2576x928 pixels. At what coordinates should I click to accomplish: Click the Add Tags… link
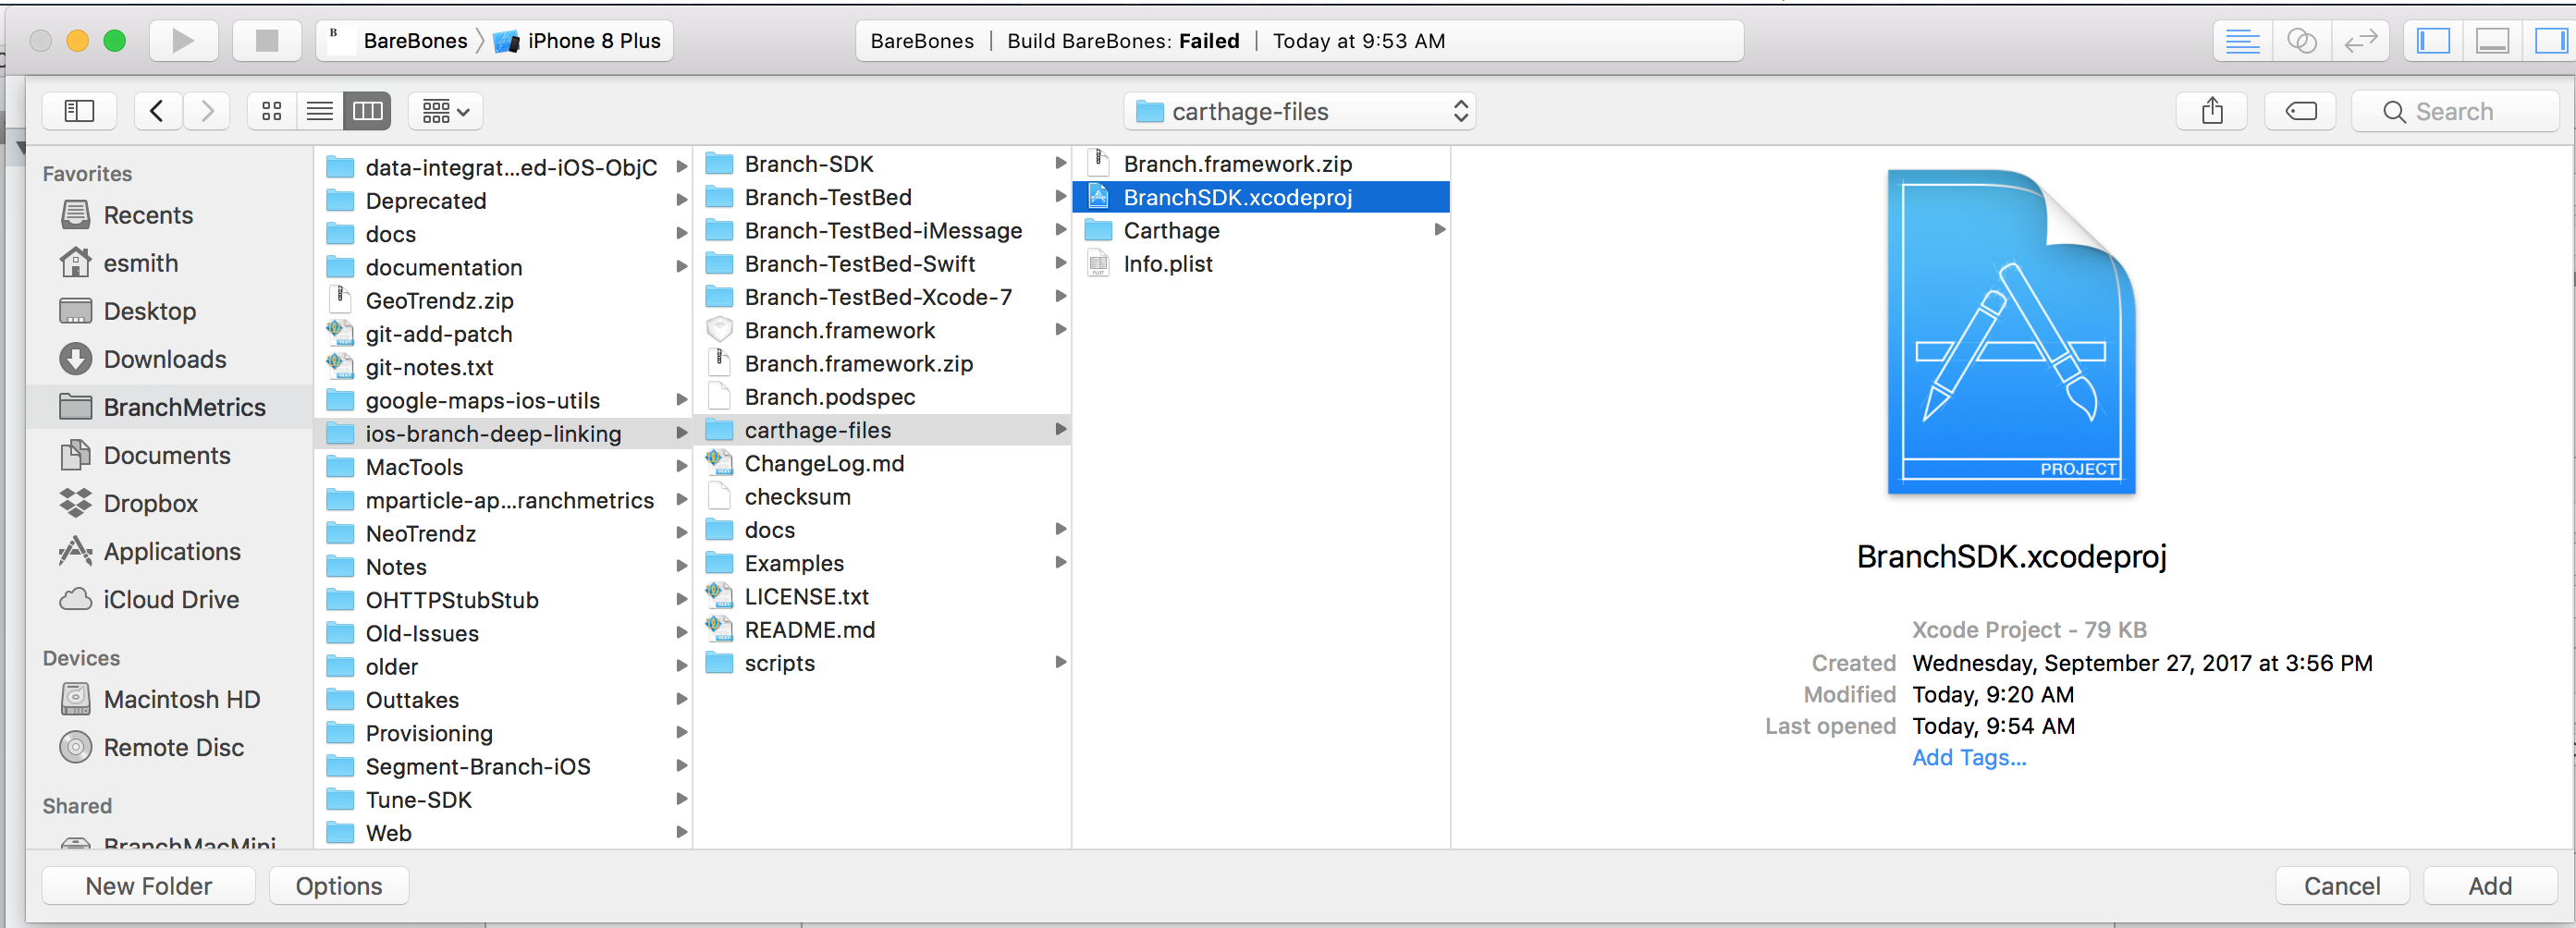[x=1968, y=757]
